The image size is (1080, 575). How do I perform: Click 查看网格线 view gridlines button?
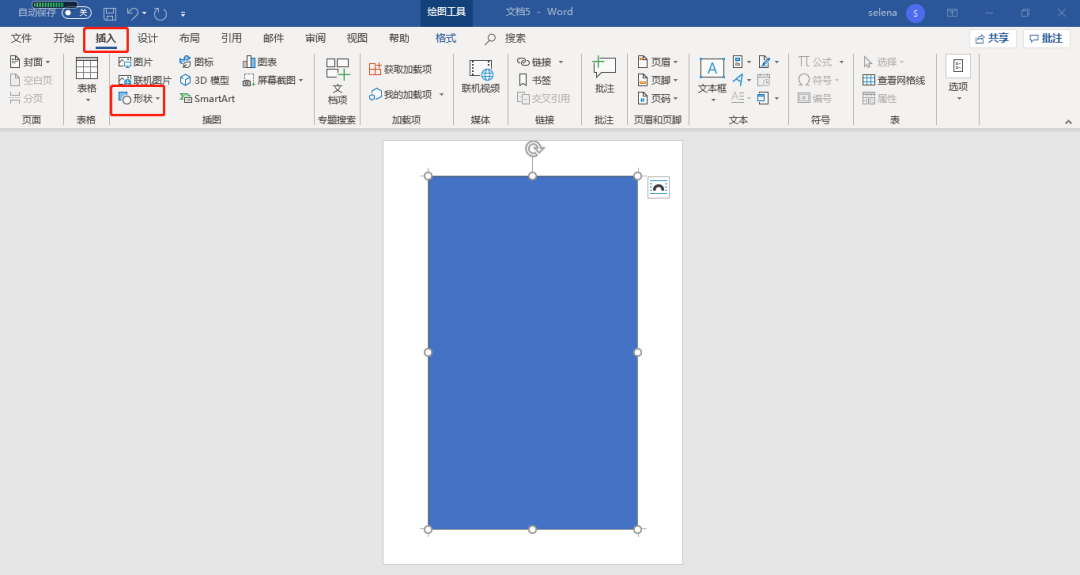[893, 80]
